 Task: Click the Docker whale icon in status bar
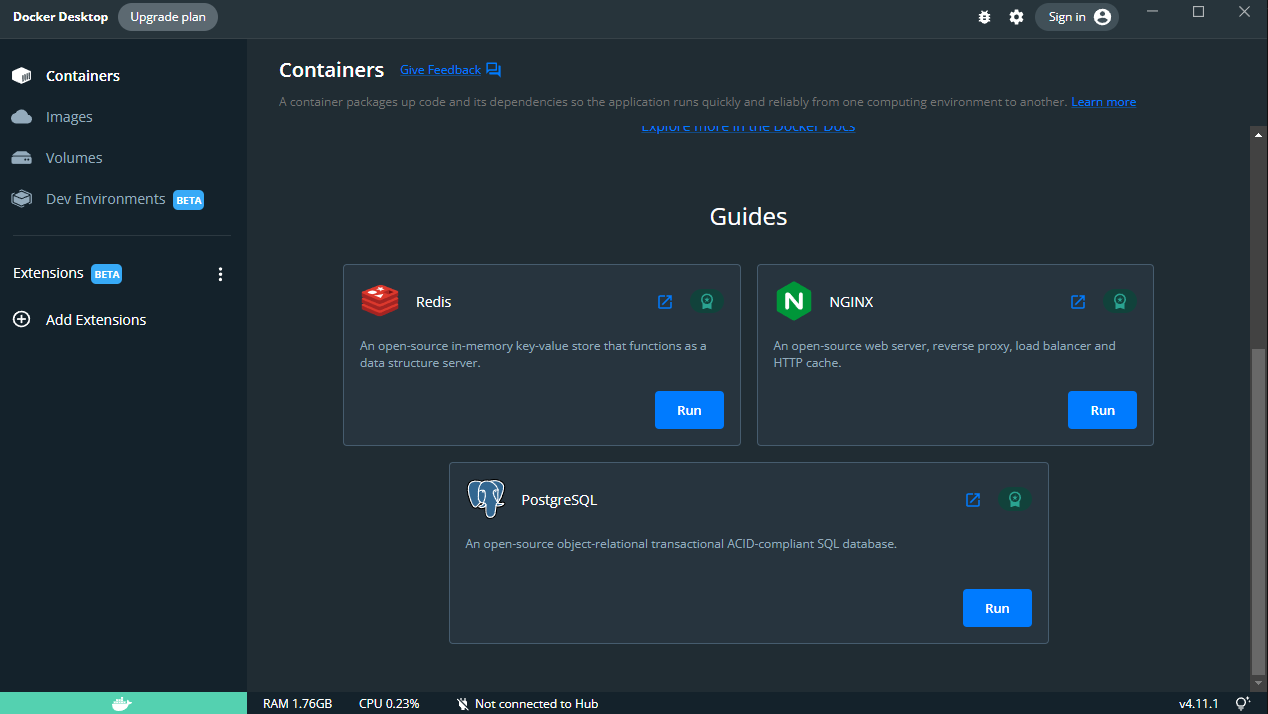click(x=122, y=704)
